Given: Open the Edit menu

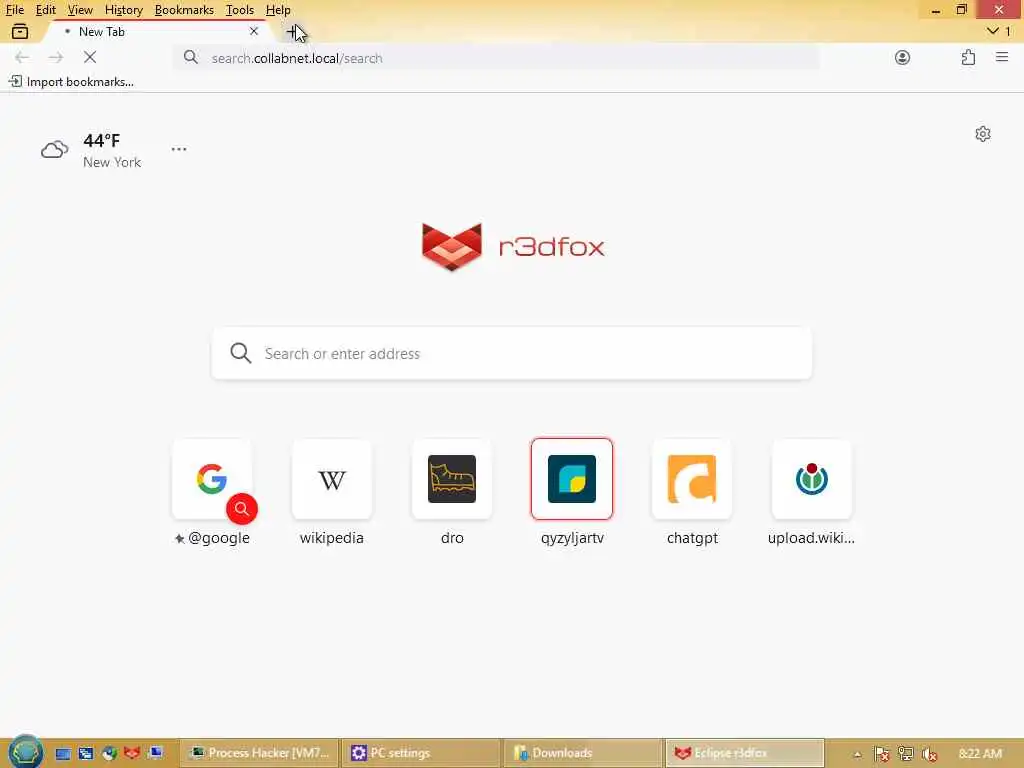Looking at the screenshot, I should tap(45, 10).
